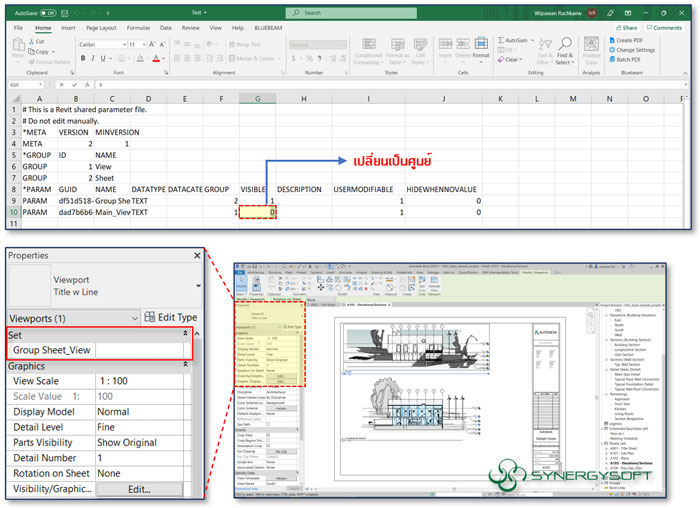700x508 pixels.
Task: Click Bluebeam Batch PDF
Action: click(625, 59)
